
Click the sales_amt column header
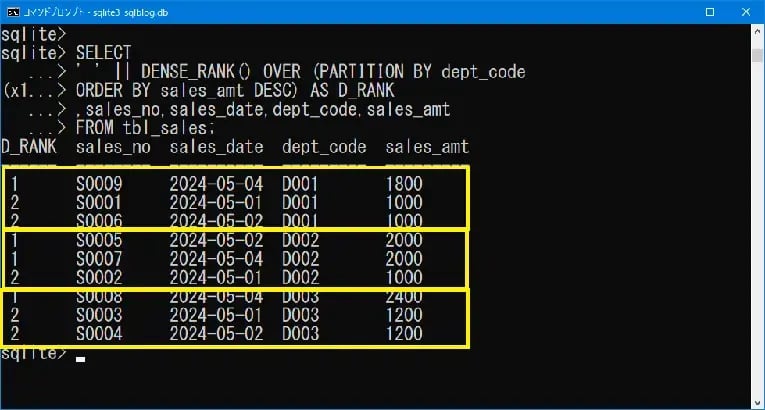coord(427,147)
